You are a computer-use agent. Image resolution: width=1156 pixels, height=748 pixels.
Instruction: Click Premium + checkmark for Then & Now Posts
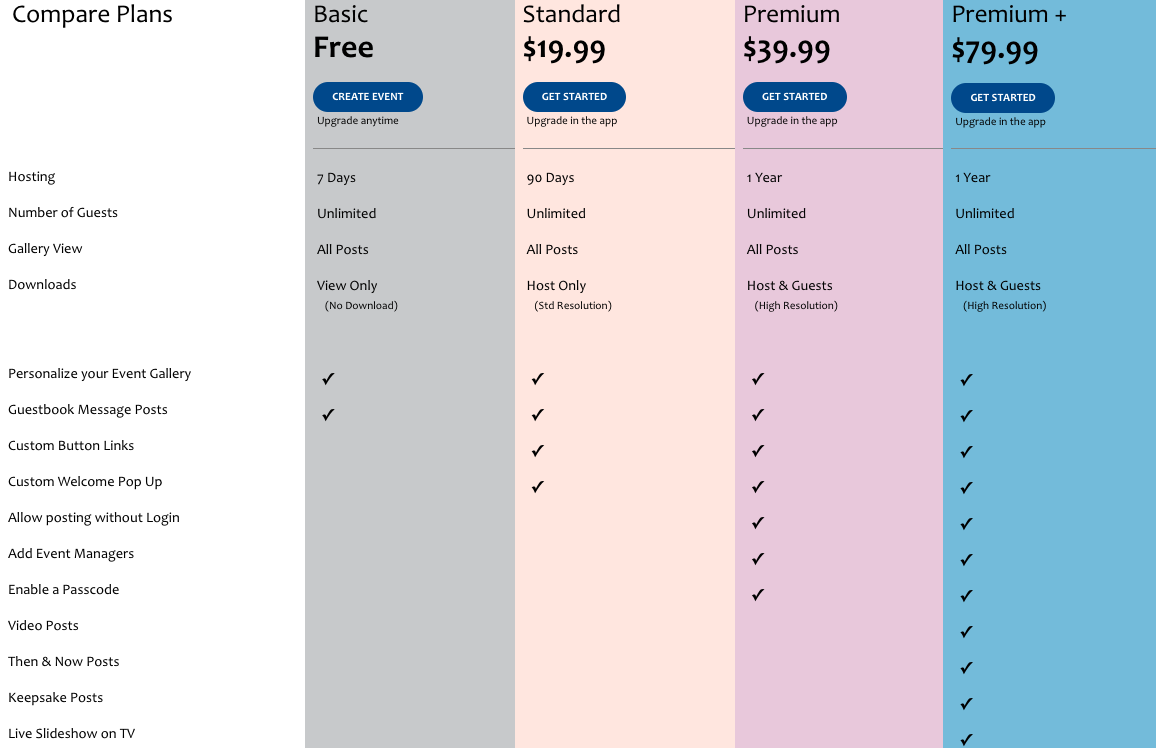967,668
